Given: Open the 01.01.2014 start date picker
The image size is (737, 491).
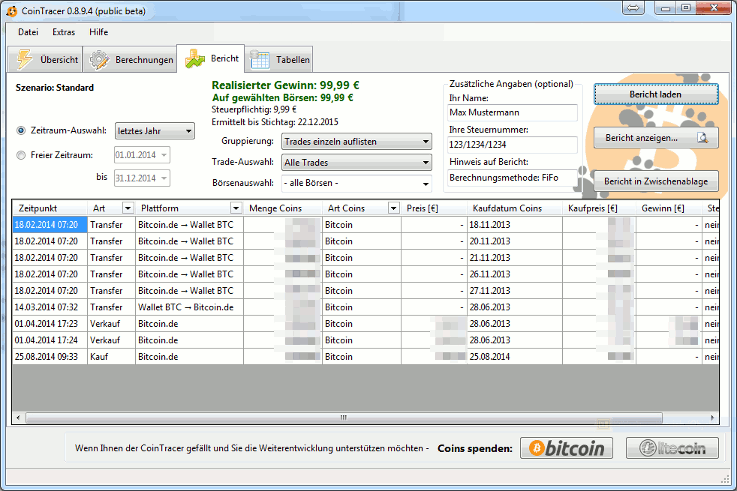Looking at the screenshot, I should click(x=142, y=155).
